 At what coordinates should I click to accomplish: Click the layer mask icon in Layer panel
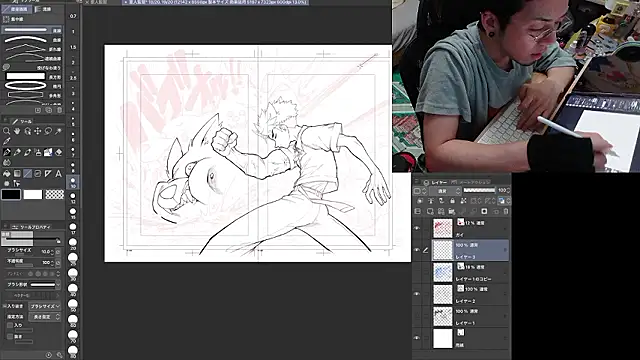click(484, 211)
